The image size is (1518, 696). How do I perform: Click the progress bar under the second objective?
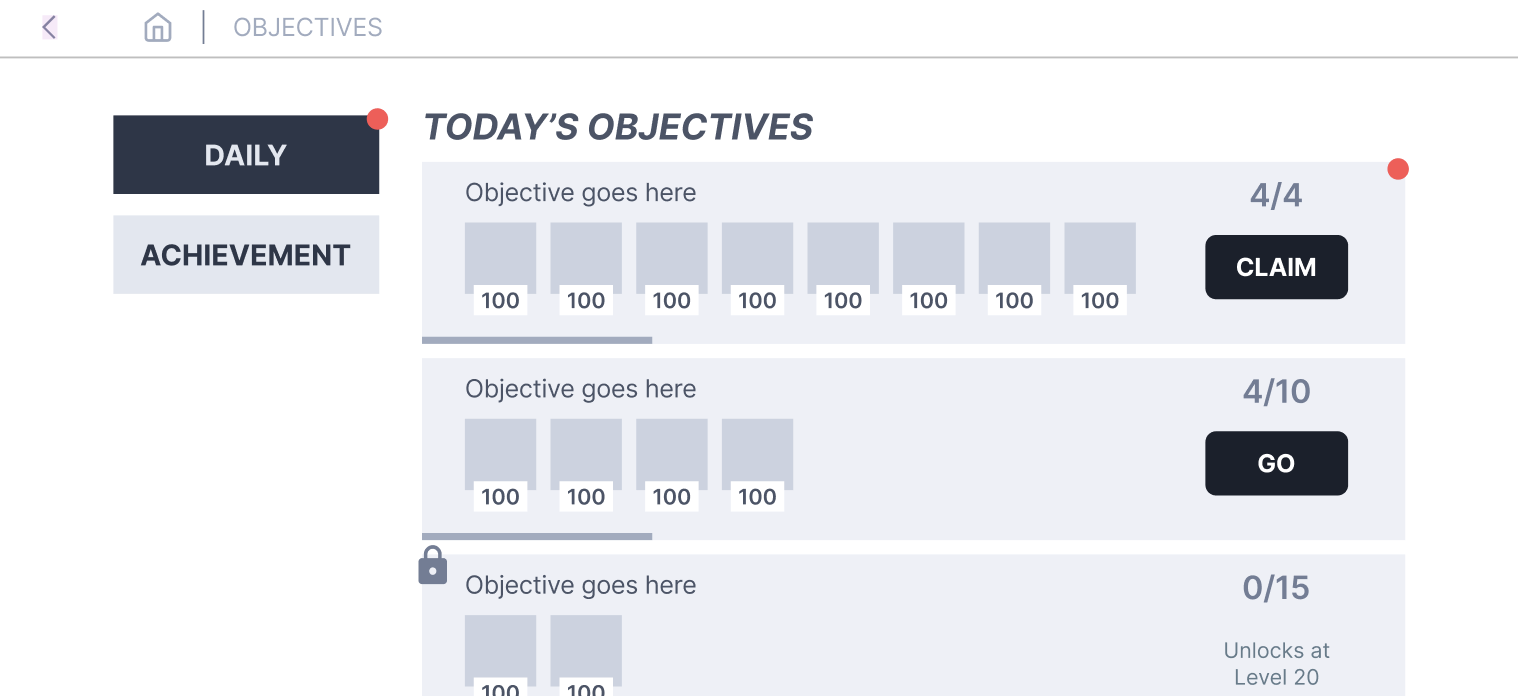[x=537, y=536]
